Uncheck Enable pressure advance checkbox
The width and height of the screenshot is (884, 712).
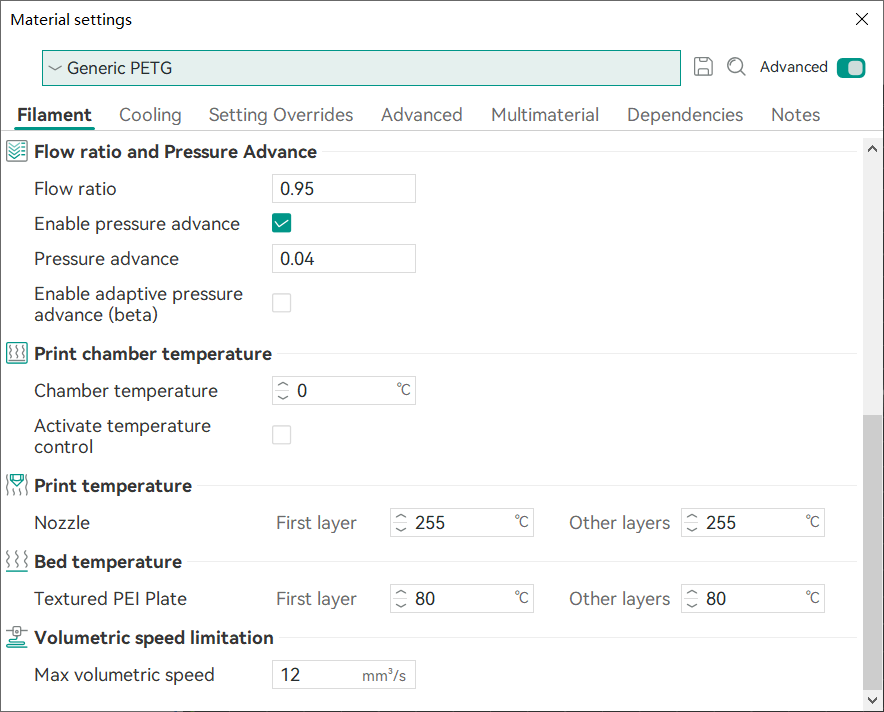tap(282, 223)
